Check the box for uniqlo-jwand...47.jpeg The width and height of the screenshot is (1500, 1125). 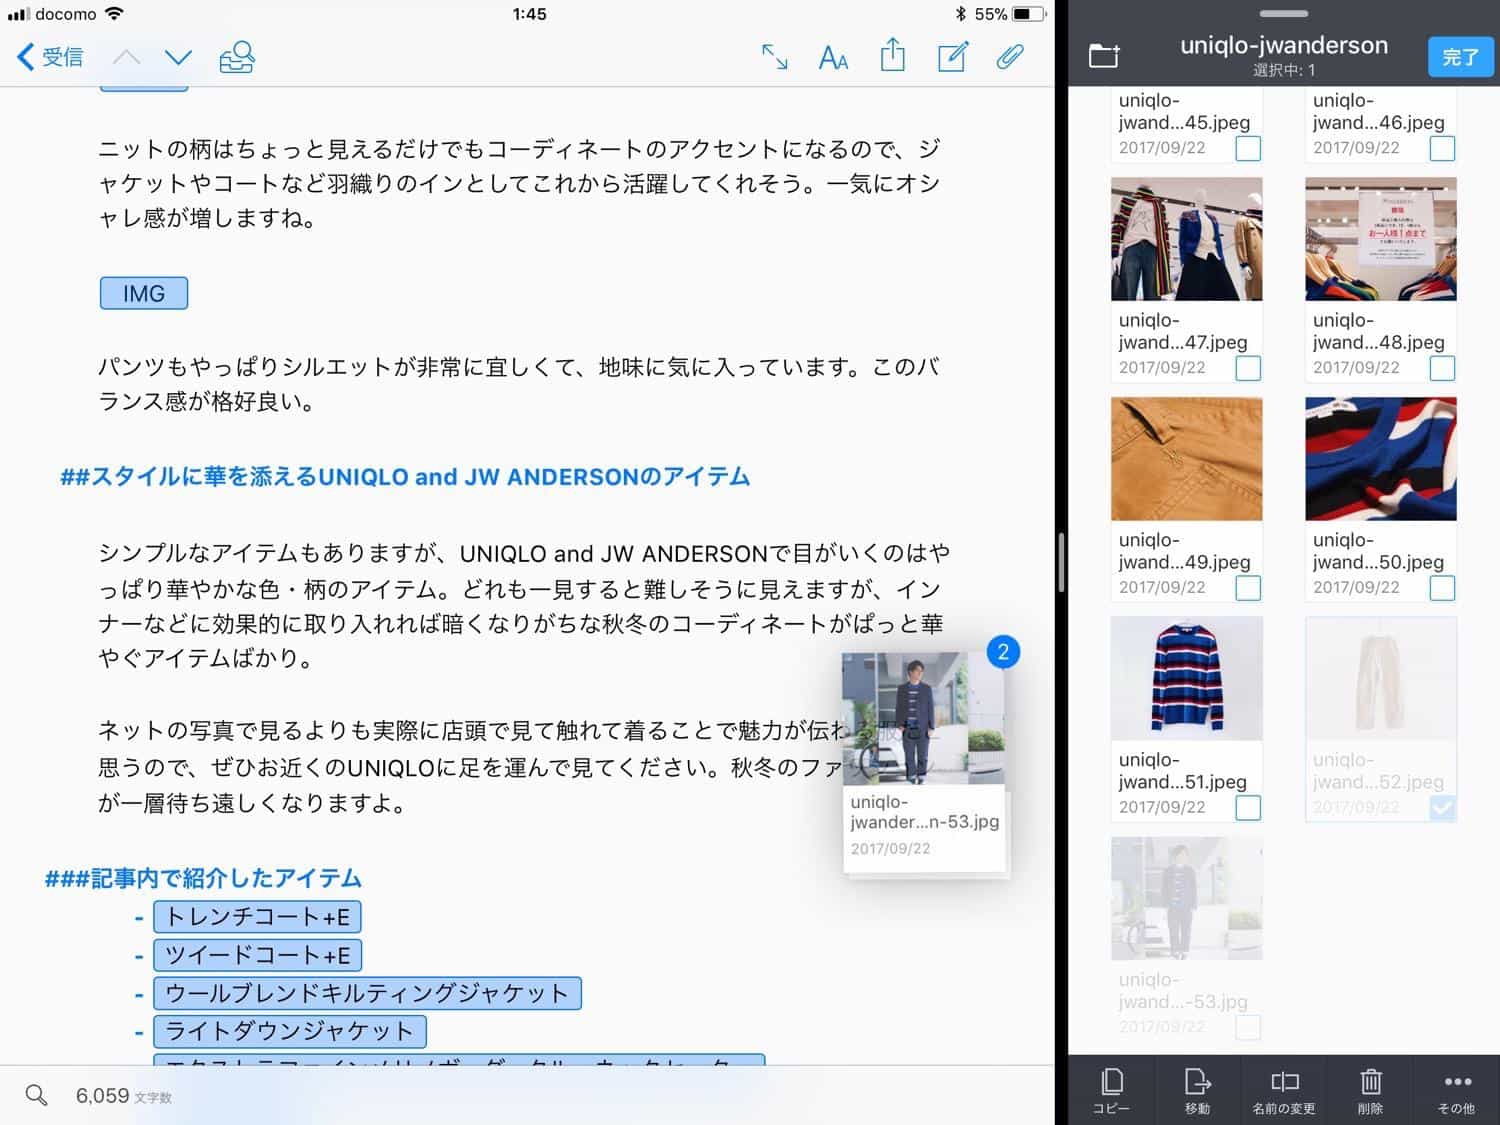click(x=1247, y=368)
